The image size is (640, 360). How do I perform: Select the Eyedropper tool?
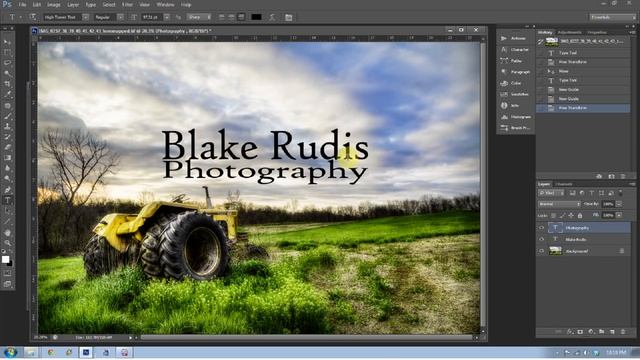pos(7,94)
